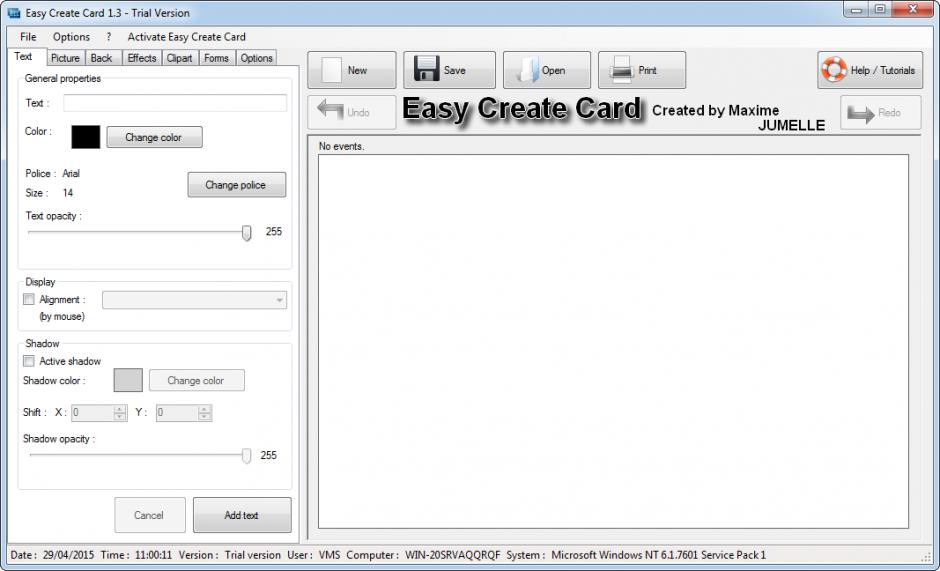The height and width of the screenshot is (571, 940).
Task: Click the lifebuoy Help / Tutorials icon
Action: click(x=834, y=70)
